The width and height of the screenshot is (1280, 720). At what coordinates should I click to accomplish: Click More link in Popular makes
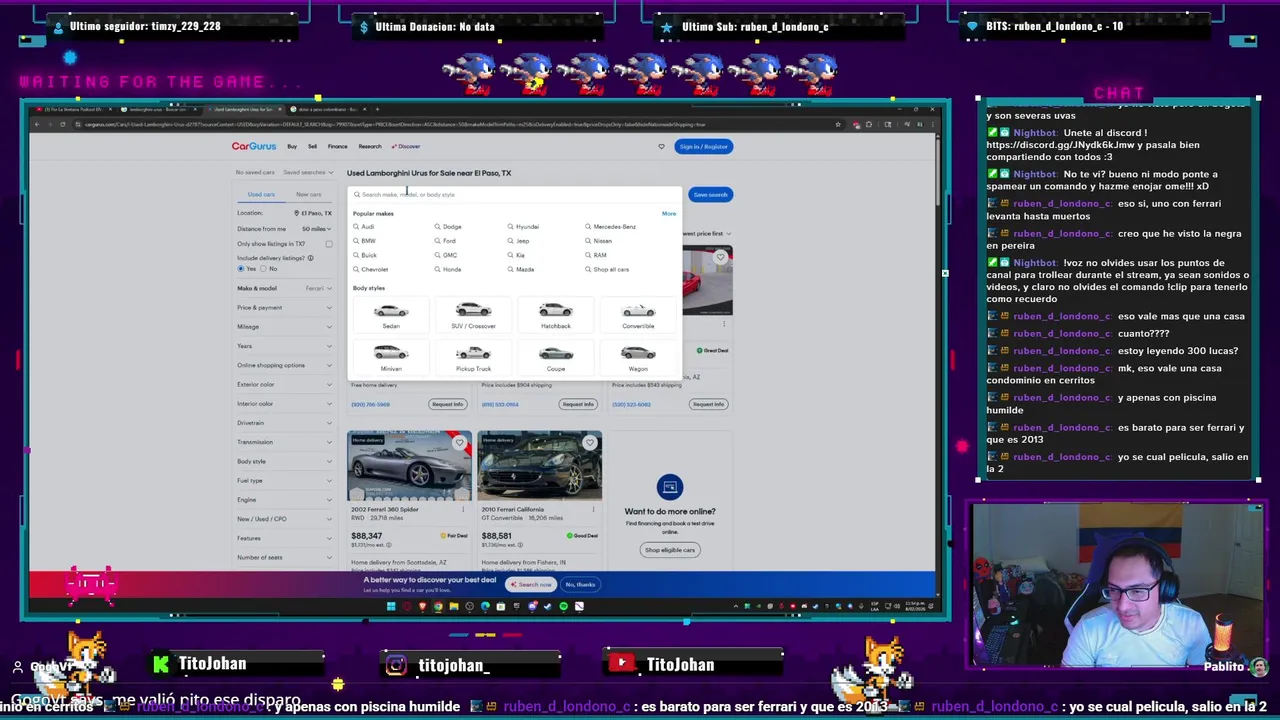[669, 214]
